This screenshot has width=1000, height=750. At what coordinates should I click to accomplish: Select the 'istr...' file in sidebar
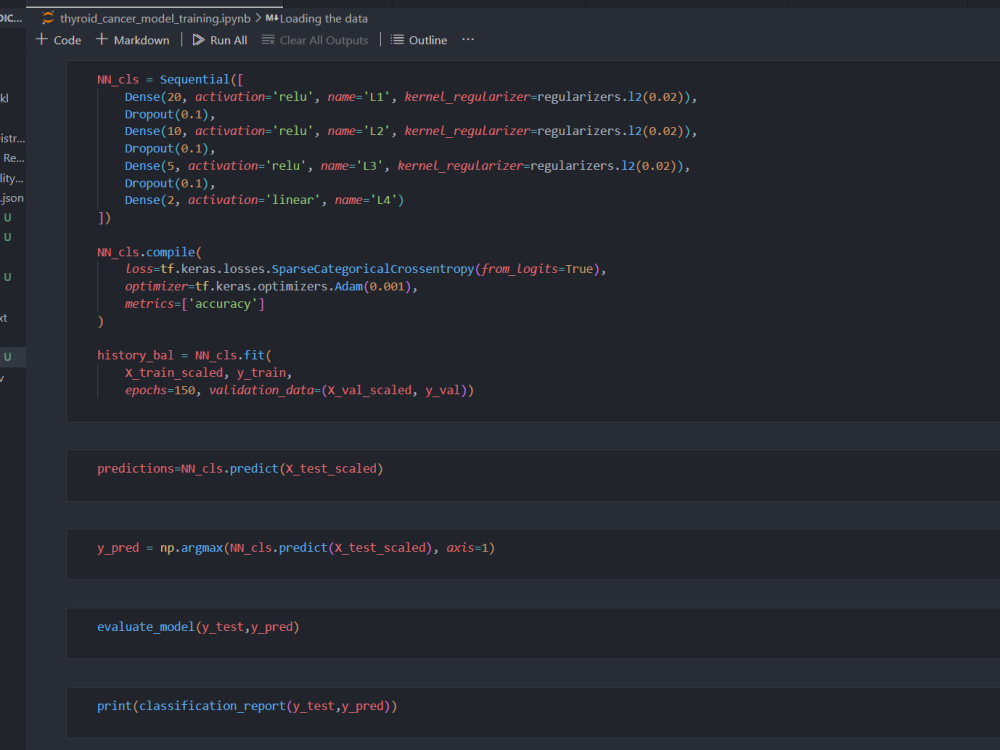[x=13, y=138]
